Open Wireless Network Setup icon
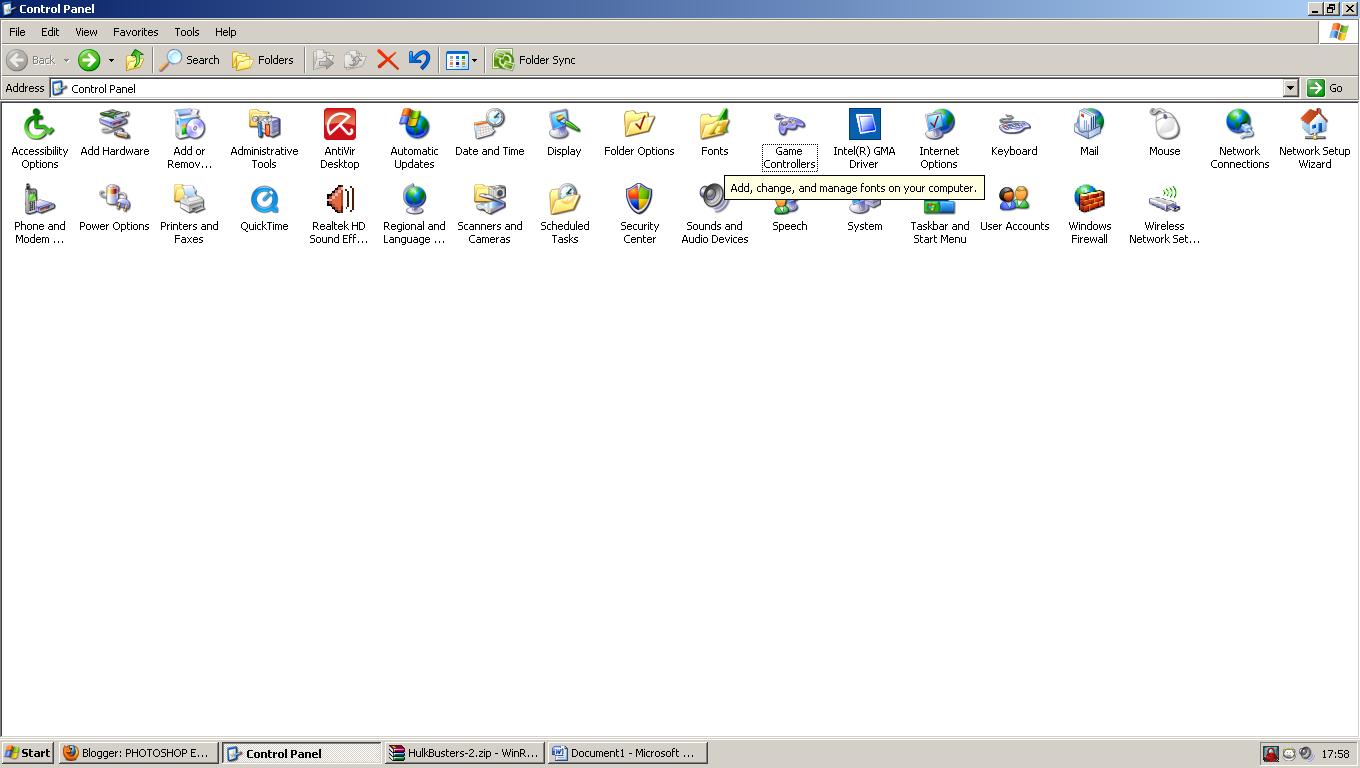Image resolution: width=1360 pixels, height=768 pixels. pyautogui.click(x=1164, y=200)
